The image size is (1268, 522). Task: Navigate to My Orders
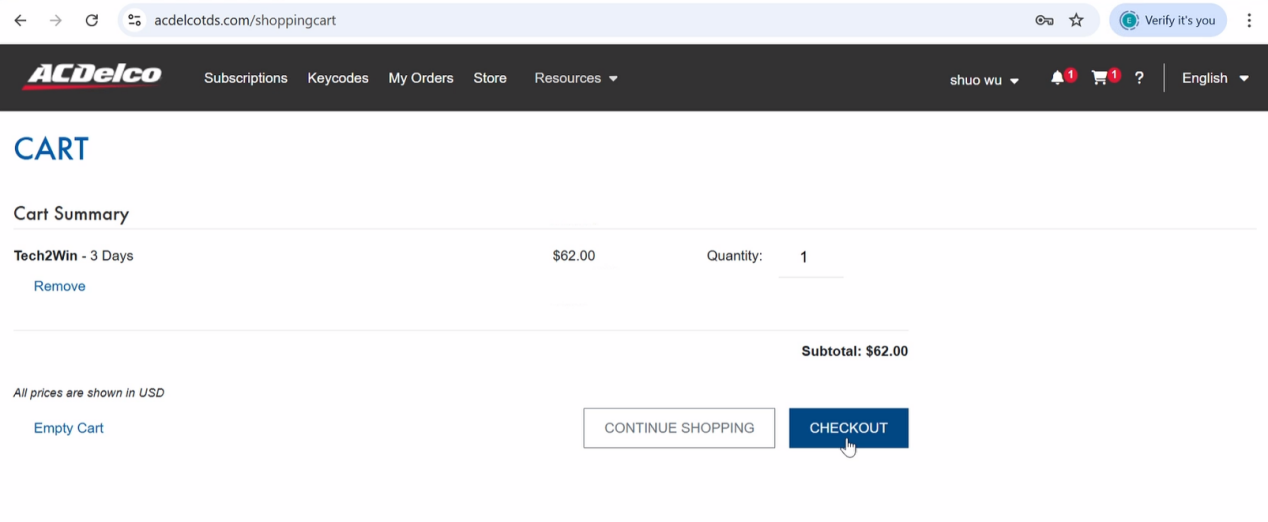pos(421,78)
